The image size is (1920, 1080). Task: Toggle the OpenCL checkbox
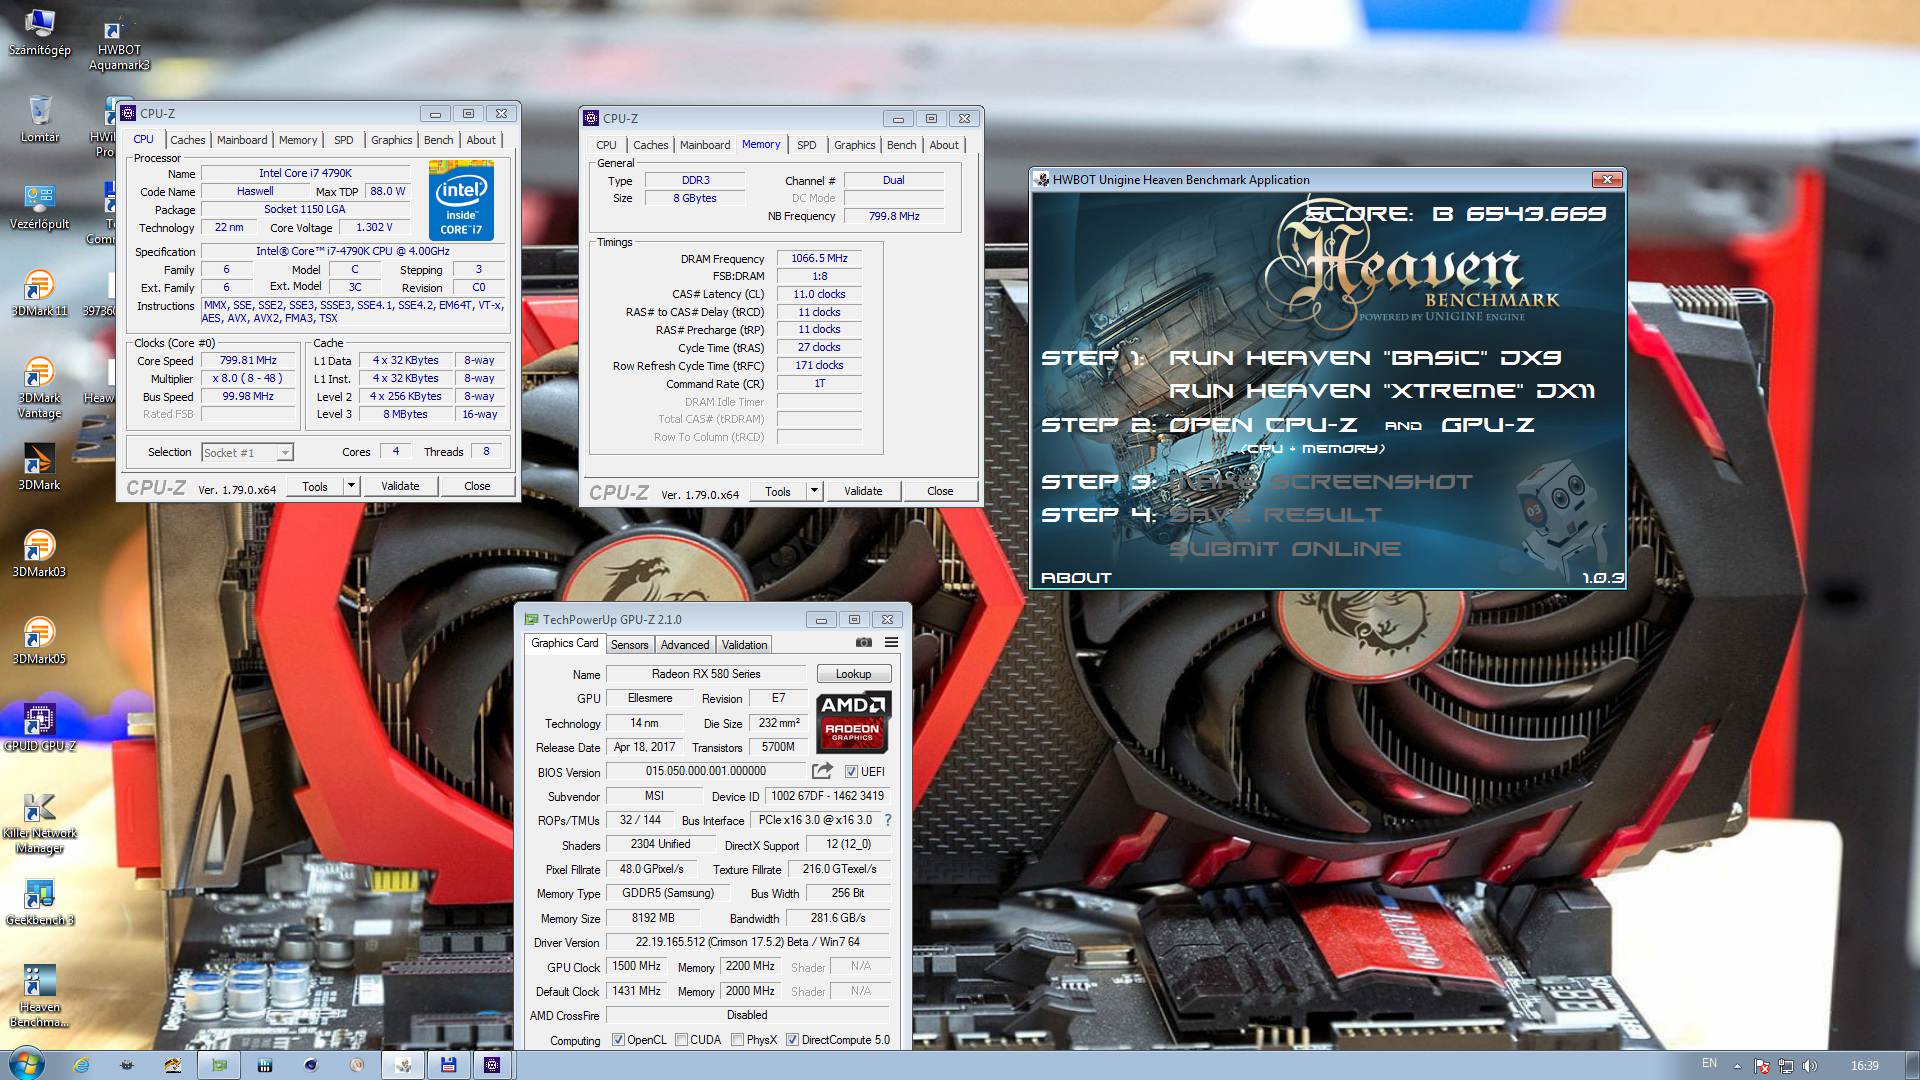click(618, 1040)
